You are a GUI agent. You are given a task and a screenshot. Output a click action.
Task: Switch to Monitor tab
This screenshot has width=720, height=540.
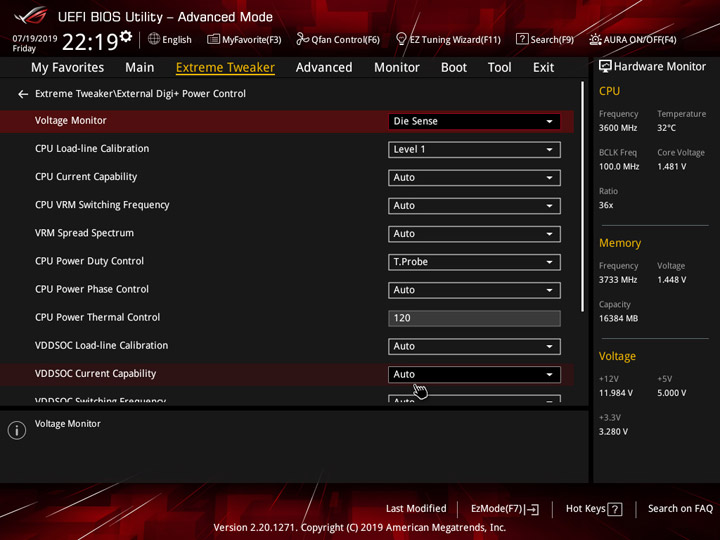pos(397,68)
